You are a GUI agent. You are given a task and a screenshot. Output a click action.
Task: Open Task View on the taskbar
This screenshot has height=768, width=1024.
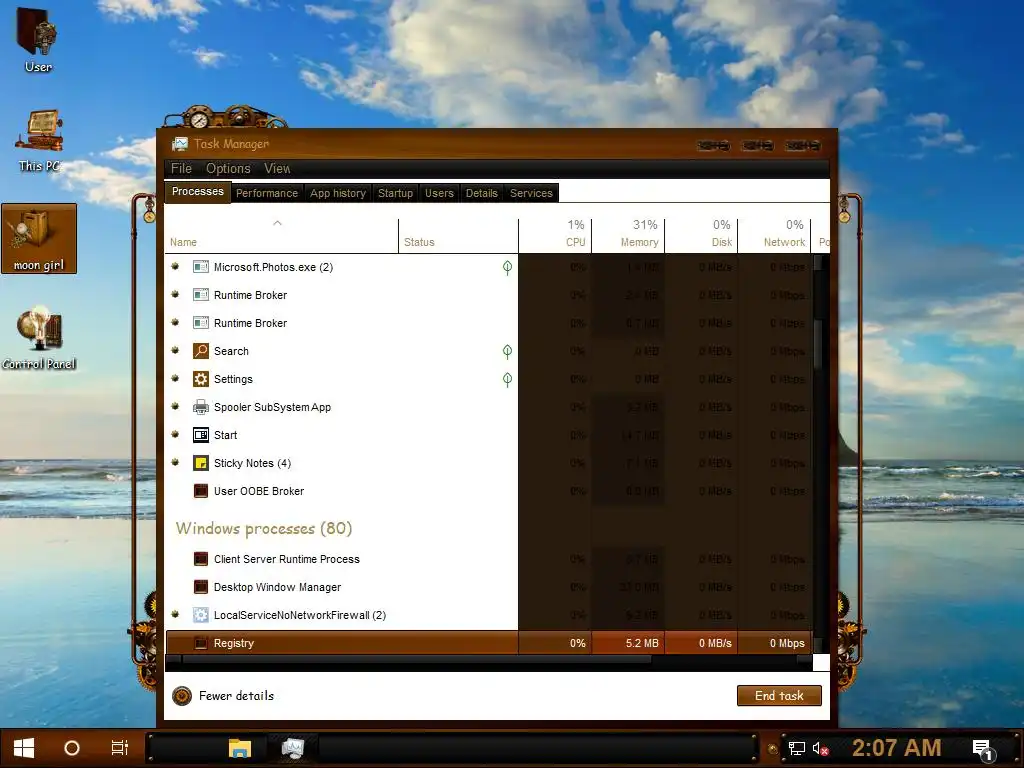pos(120,748)
